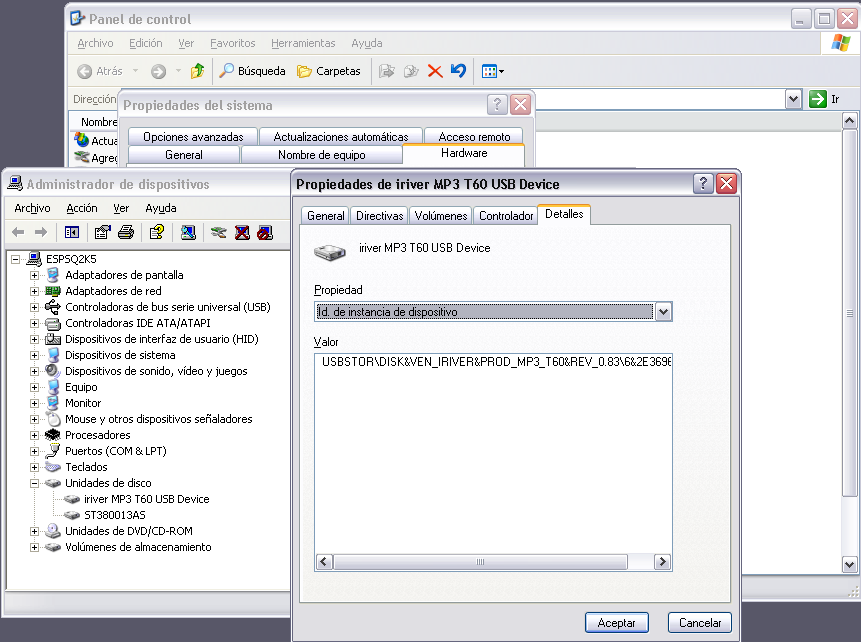Viewport: 861px width, 642px height.
Task: Click the Move To icon in Panel de control toolbar
Action: (387, 71)
